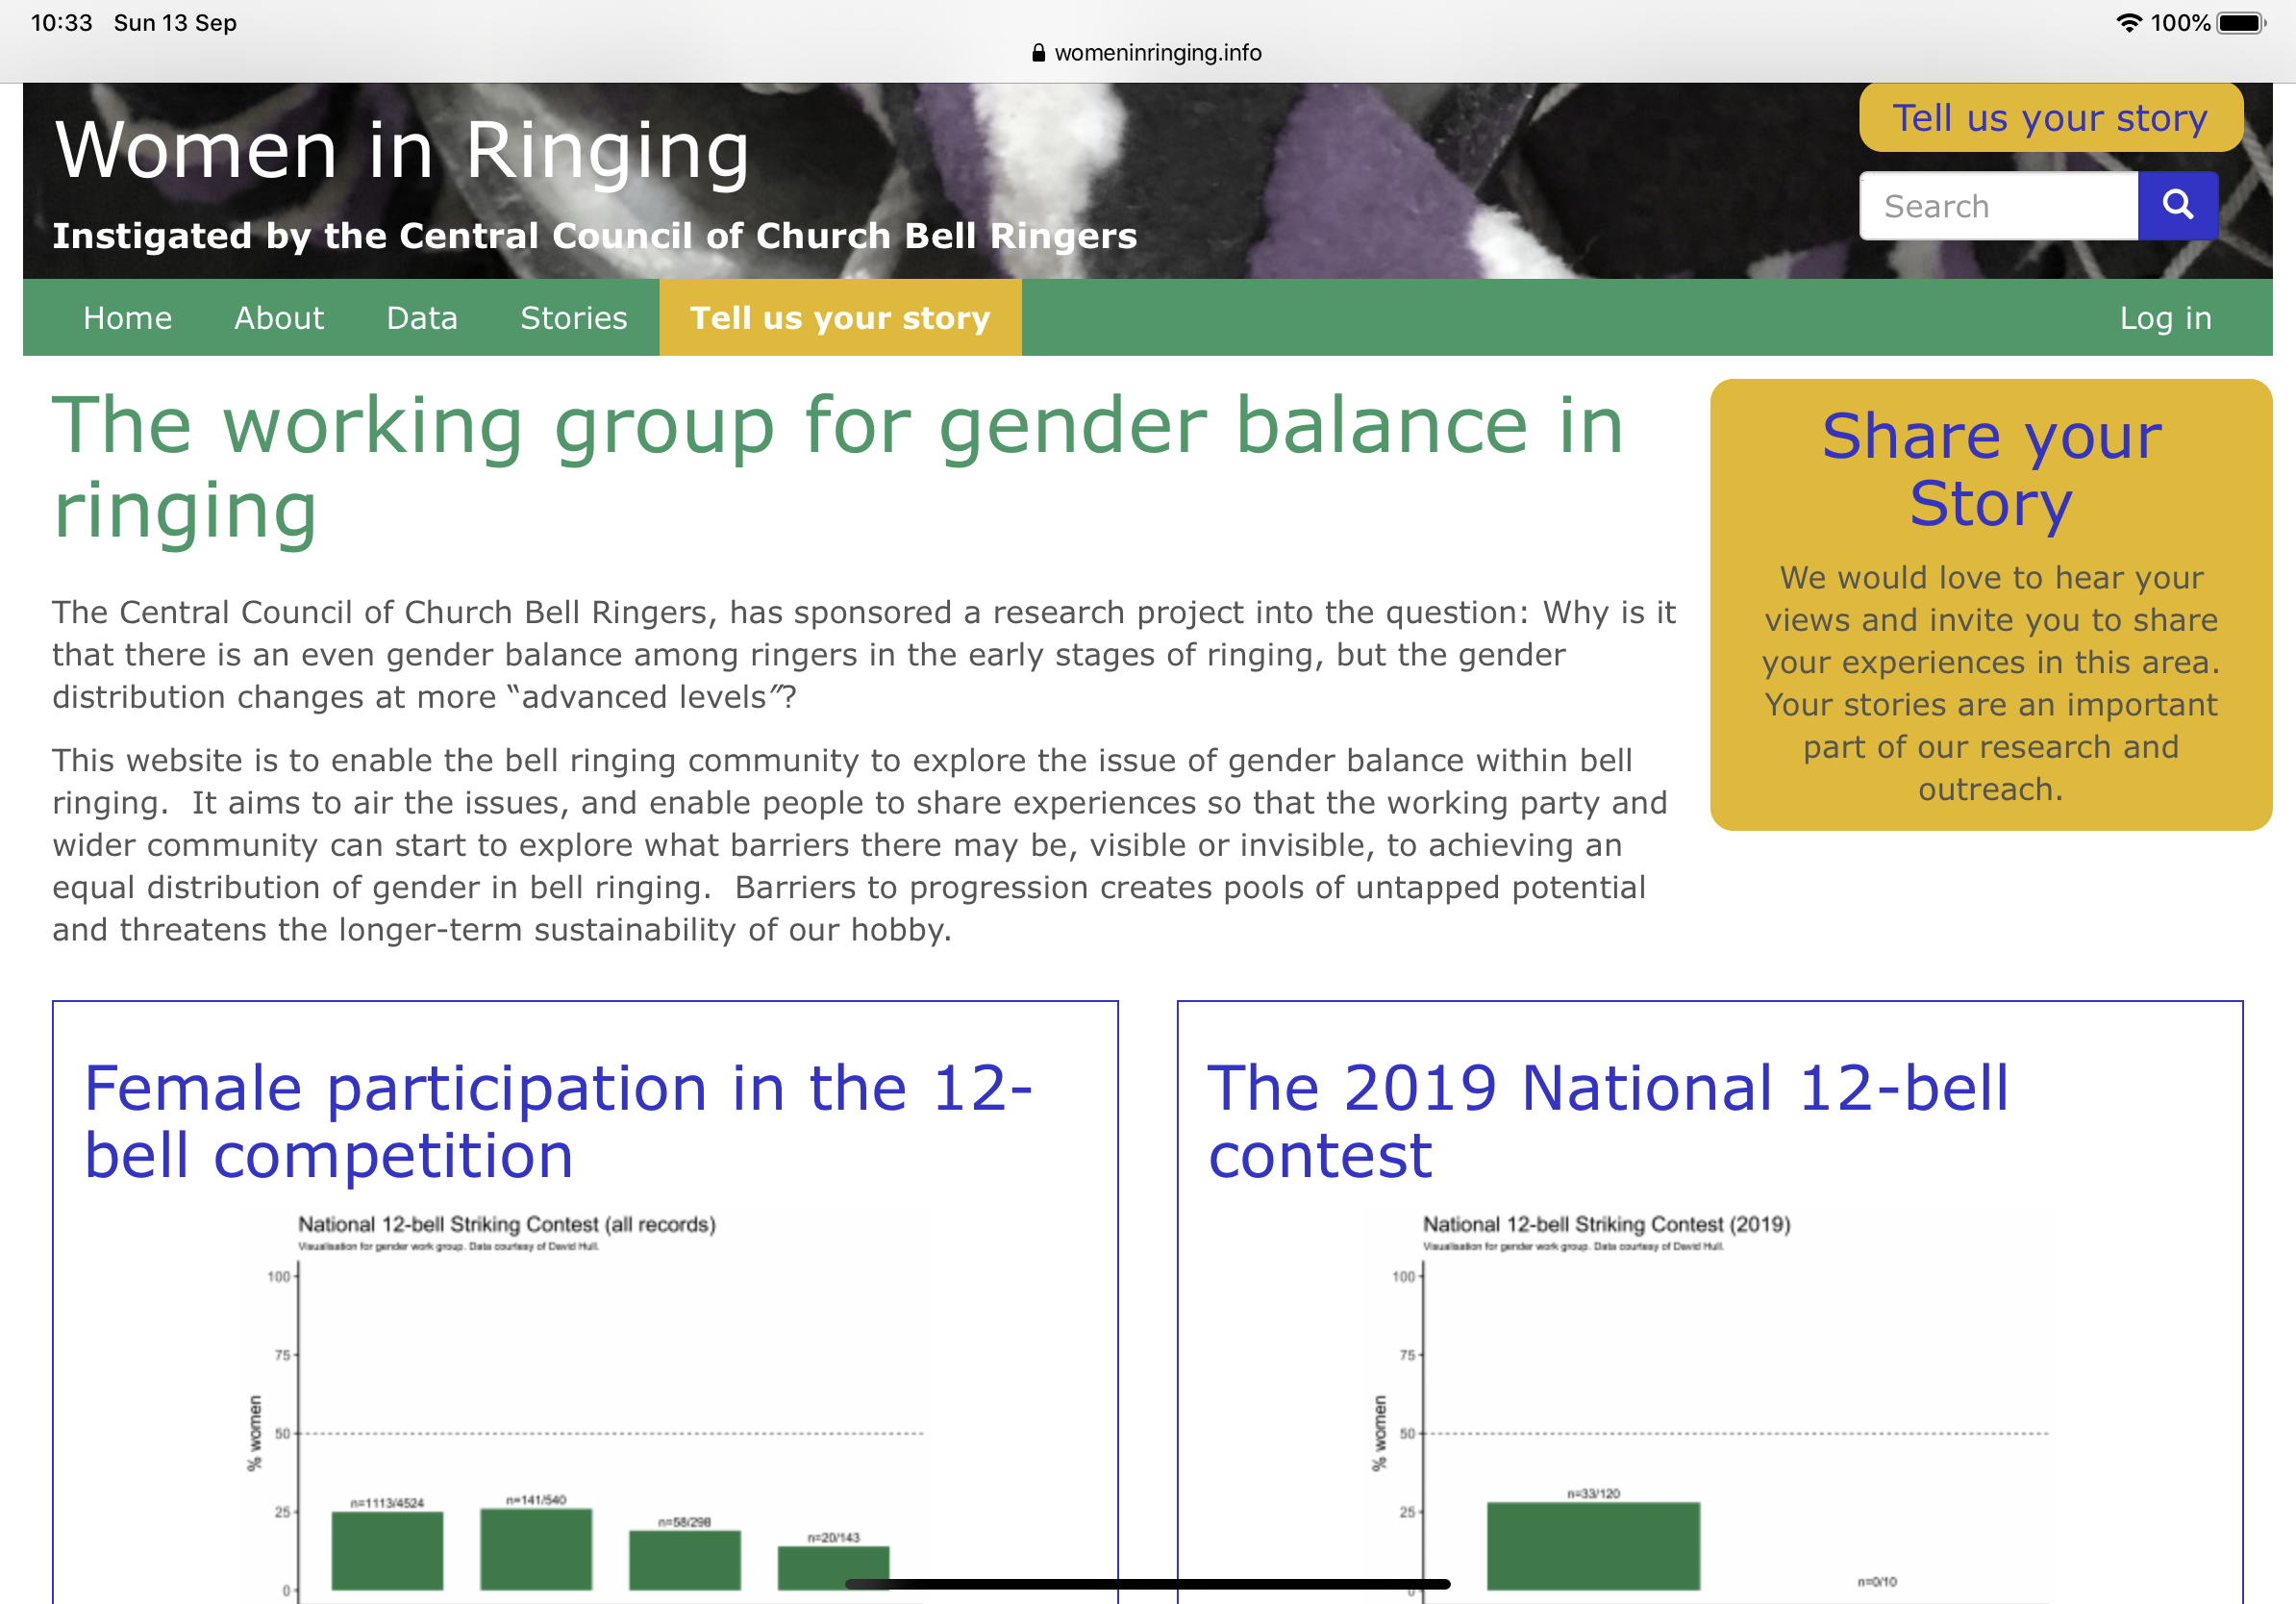Click the search magnifier icon
Screen dimensions: 2296x1604
click(x=2179, y=206)
